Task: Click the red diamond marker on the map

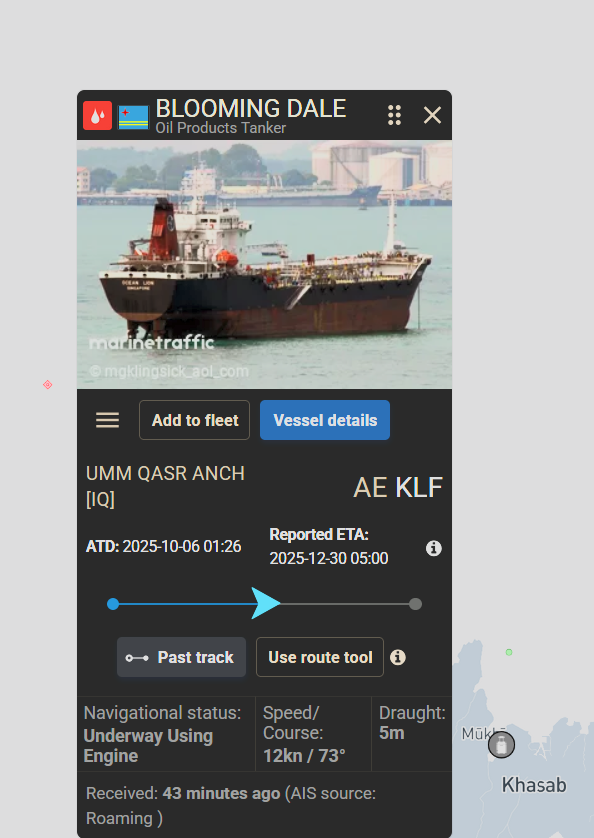Action: pyautogui.click(x=48, y=385)
